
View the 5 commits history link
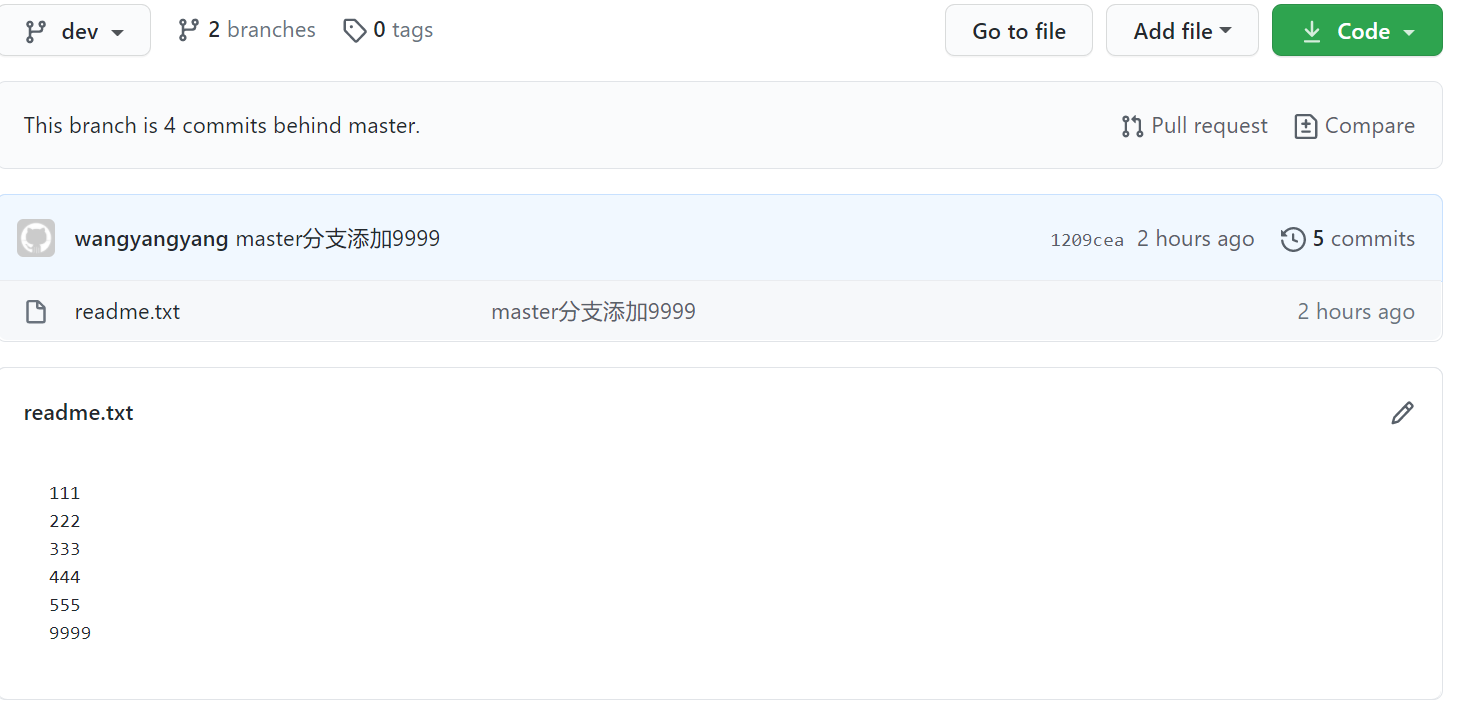[x=1363, y=239]
